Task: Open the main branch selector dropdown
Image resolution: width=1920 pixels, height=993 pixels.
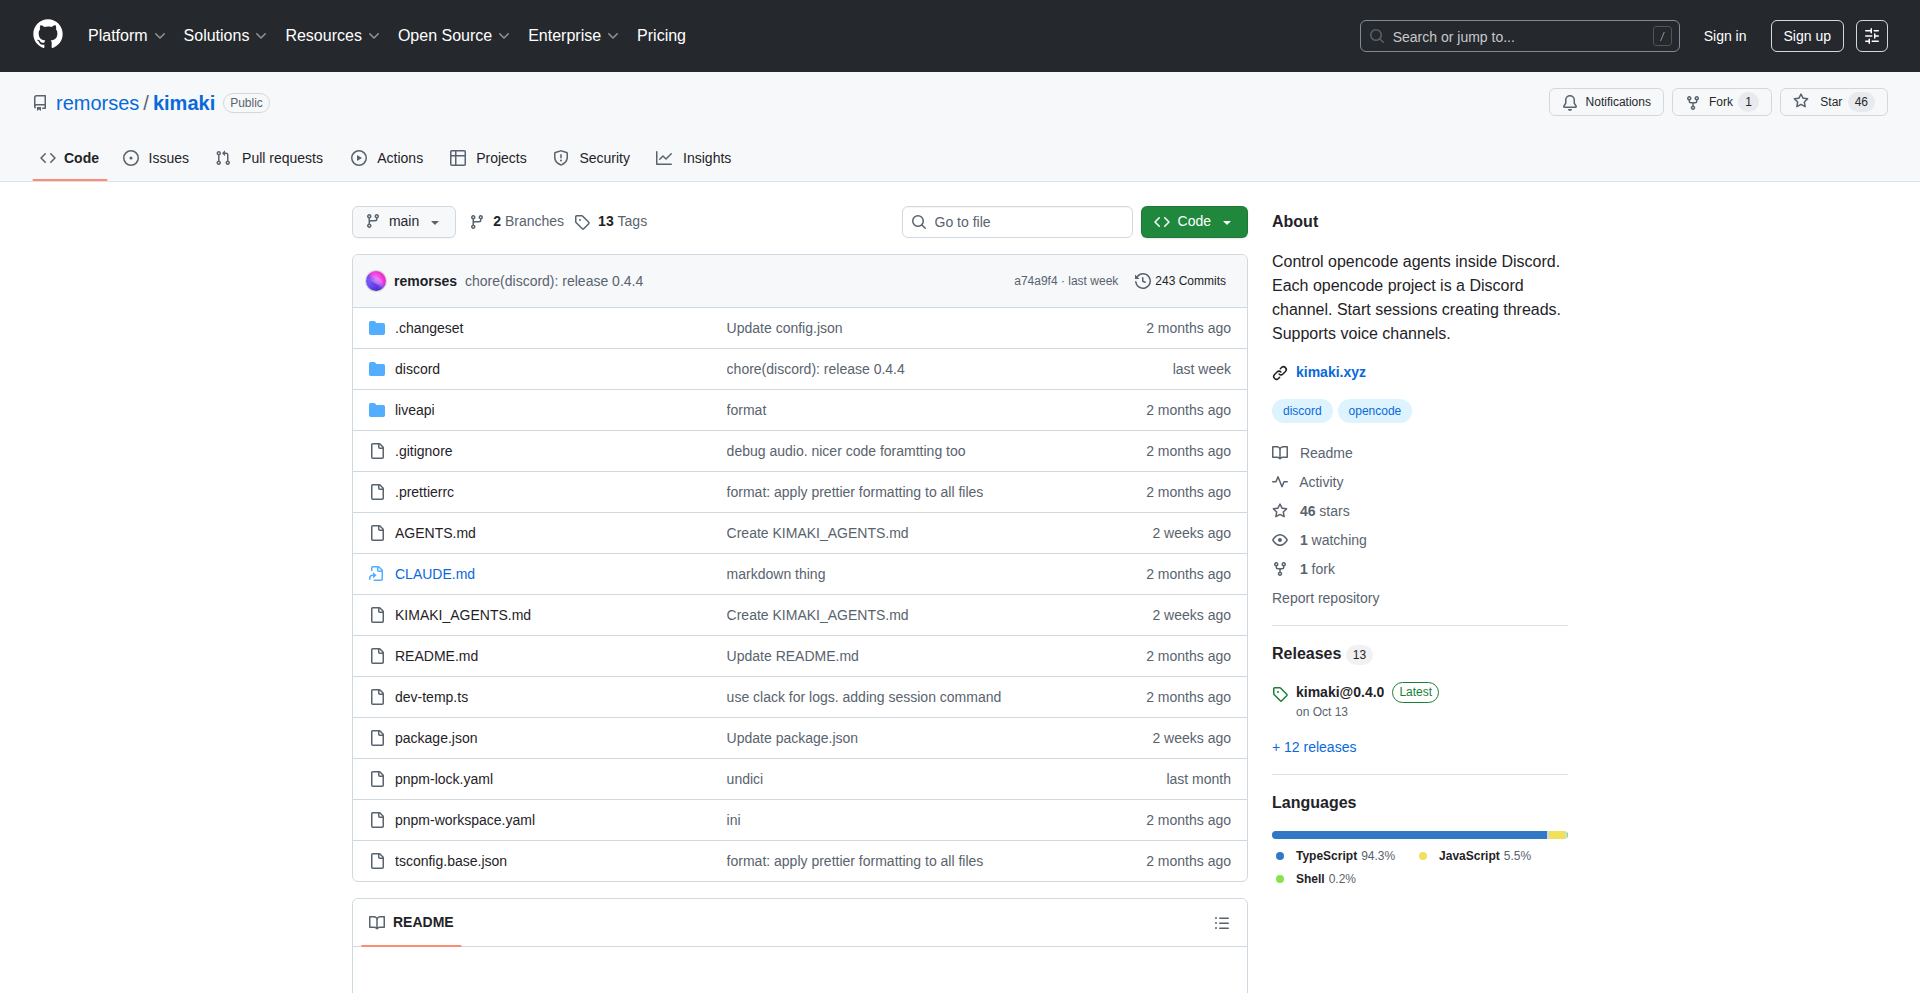Action: point(403,222)
